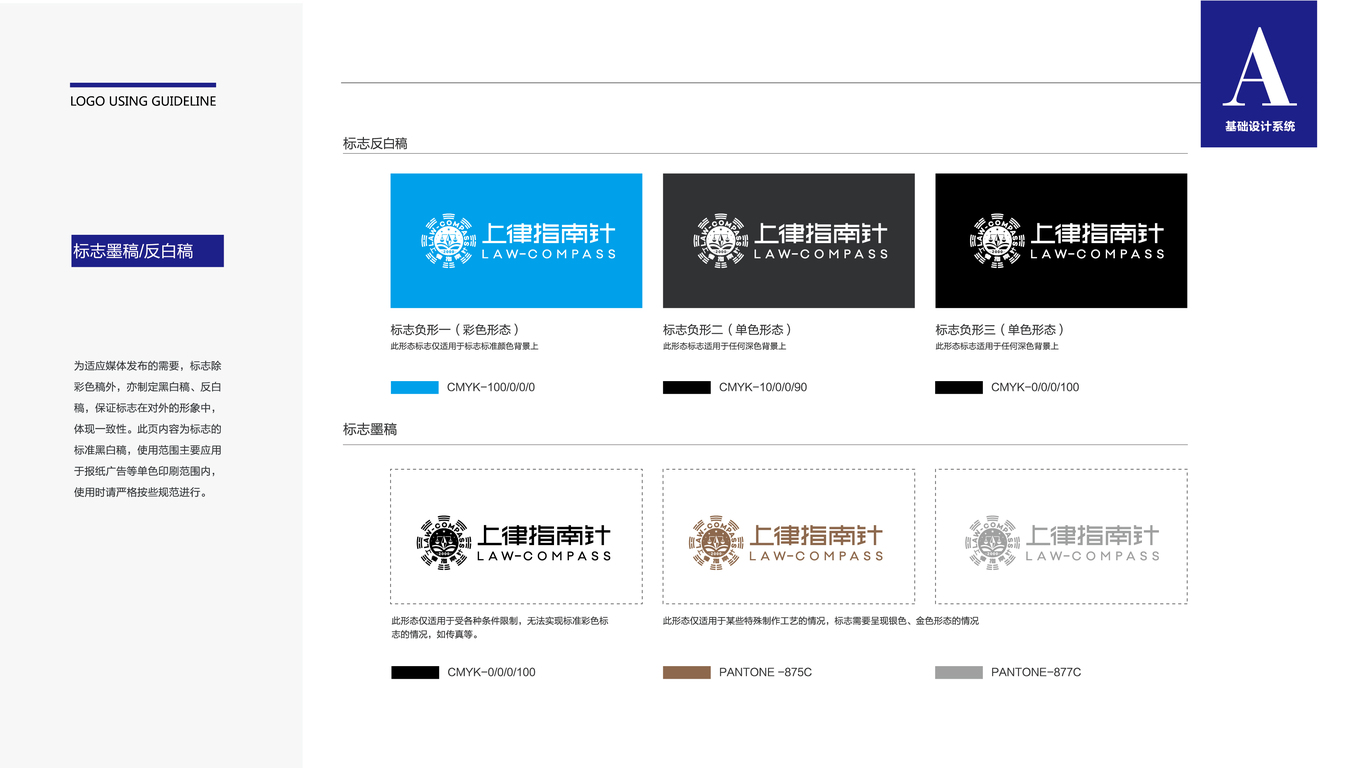Click the silver LAW-COMPASS text

tap(1092, 556)
